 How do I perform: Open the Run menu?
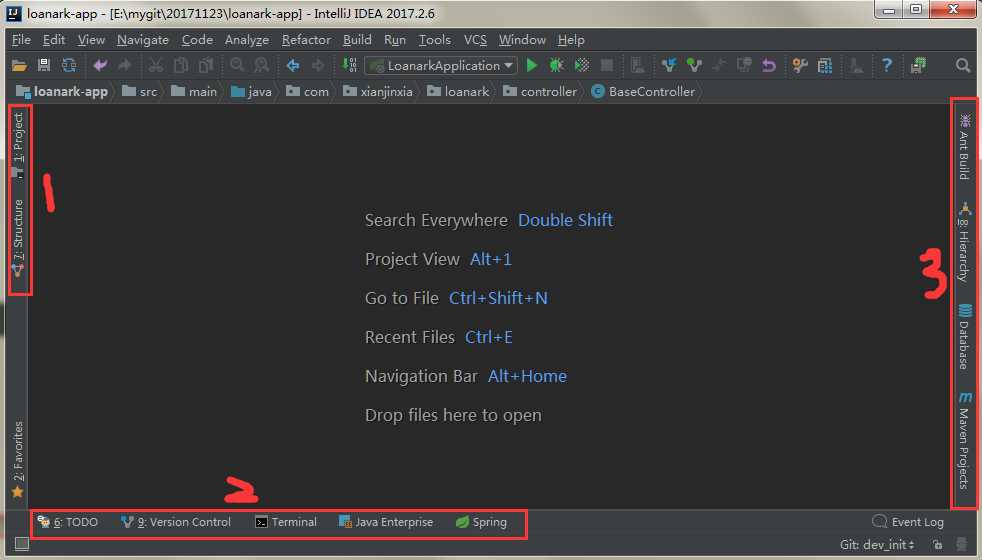(x=395, y=39)
